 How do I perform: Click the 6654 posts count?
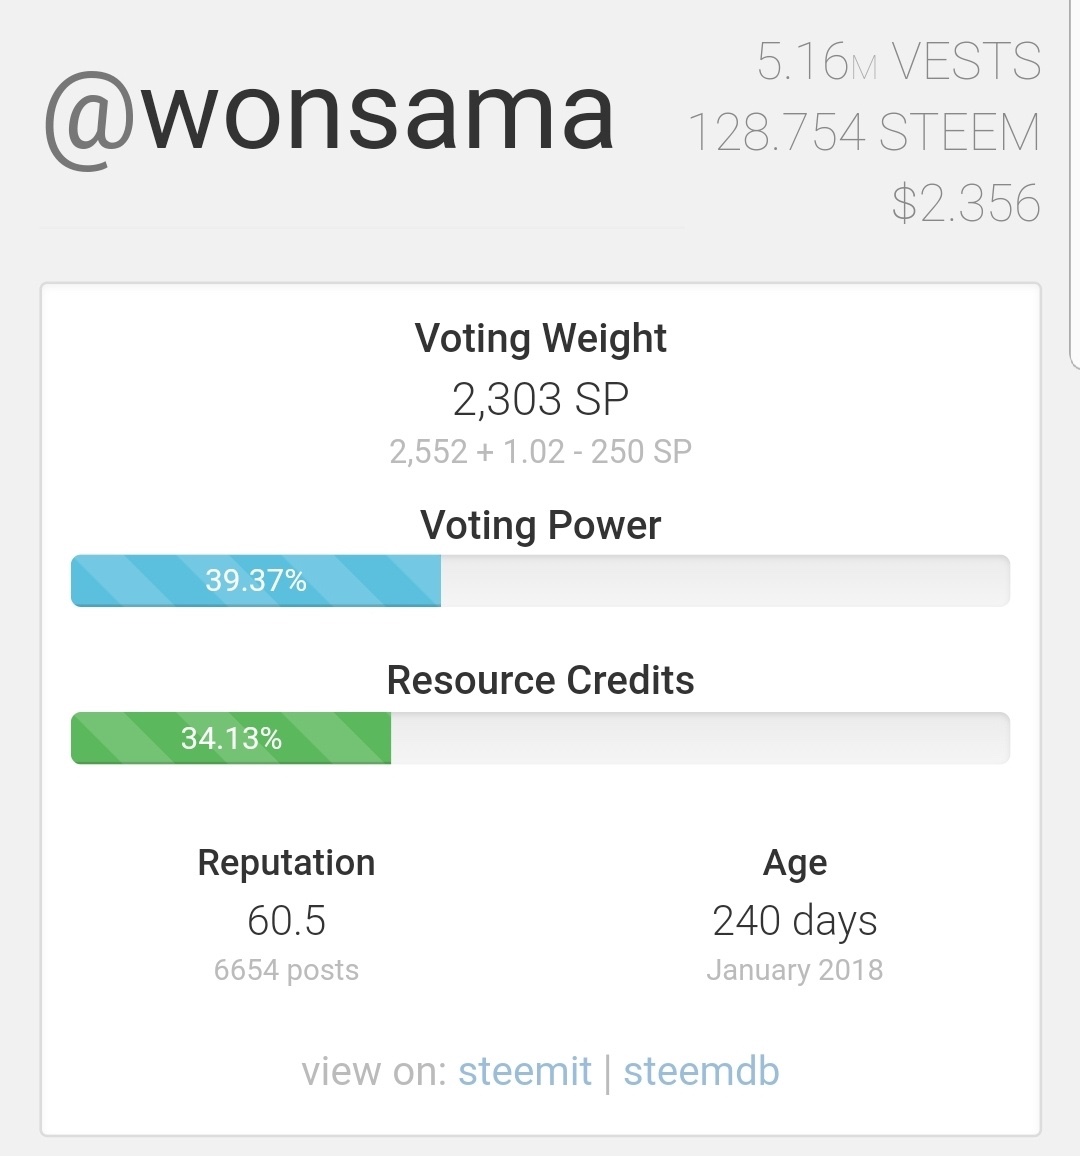point(286,970)
